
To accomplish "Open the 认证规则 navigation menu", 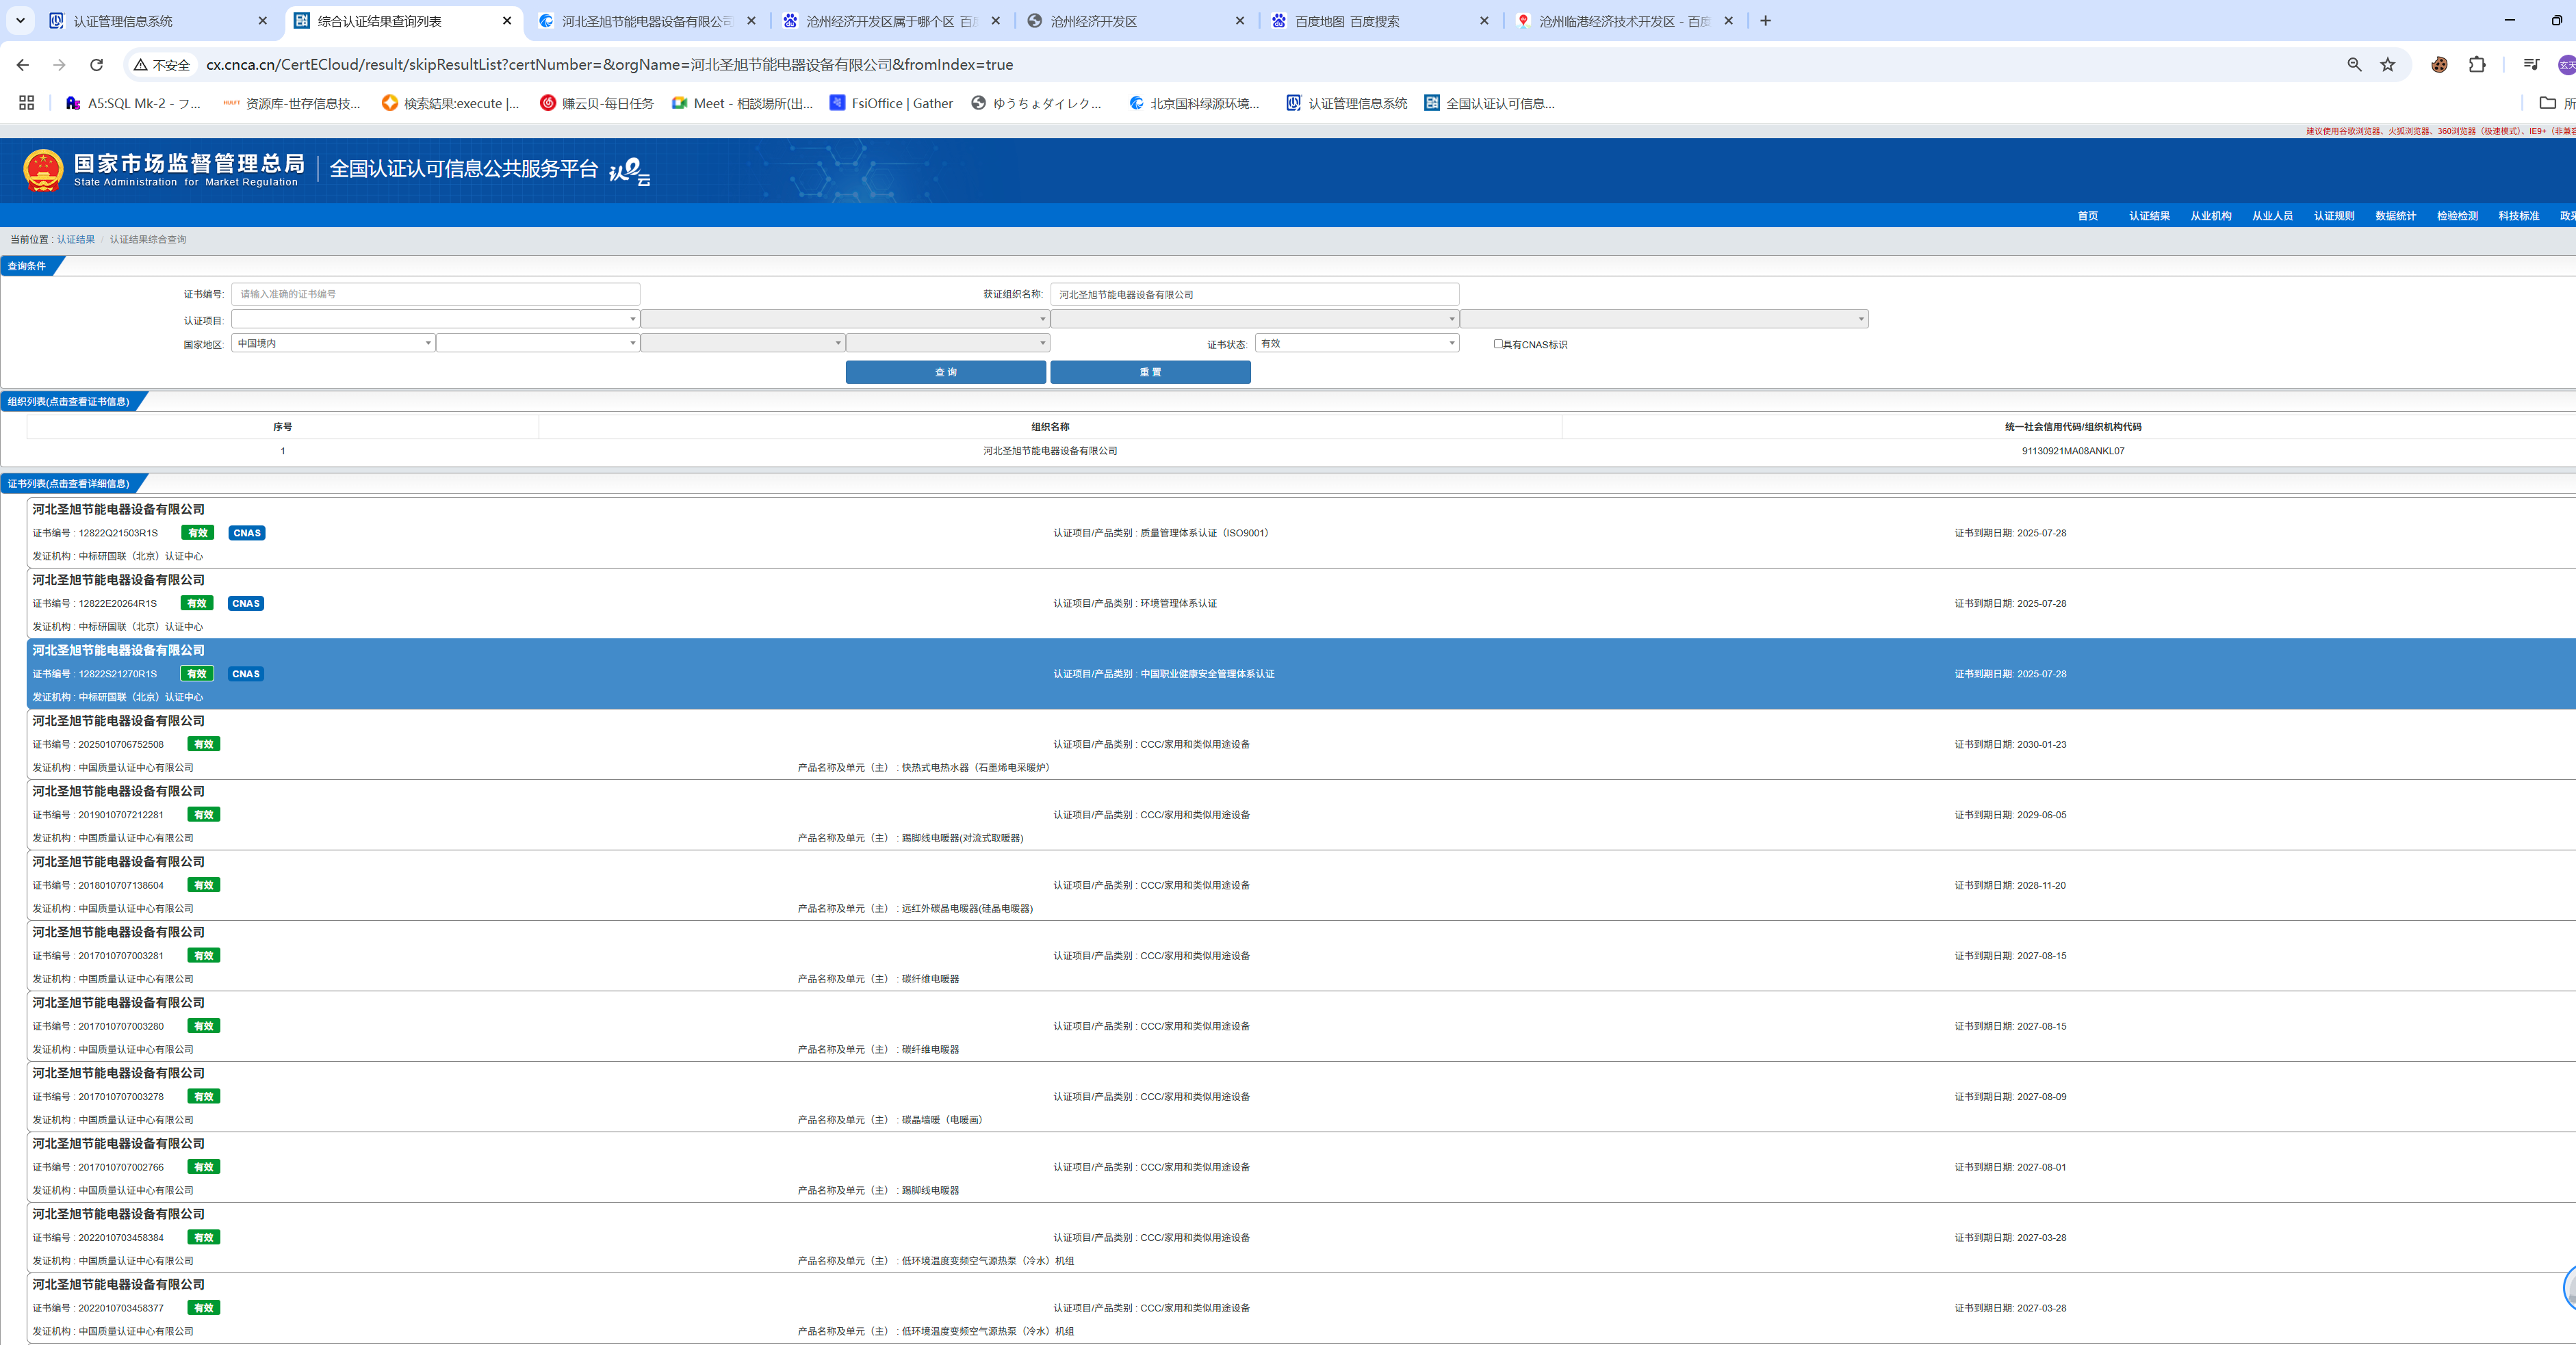I will coord(2333,216).
